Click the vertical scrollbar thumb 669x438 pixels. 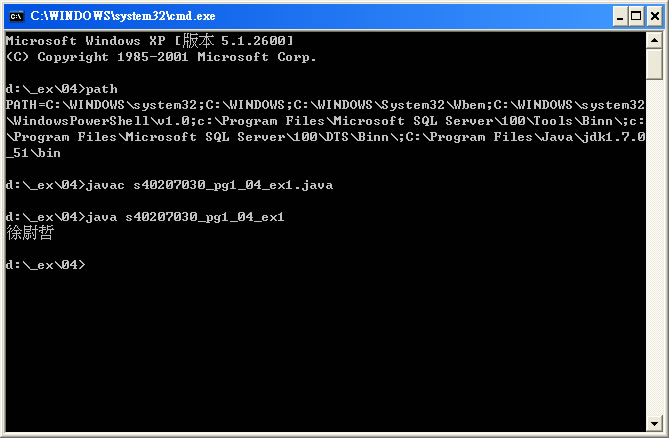coord(654,64)
